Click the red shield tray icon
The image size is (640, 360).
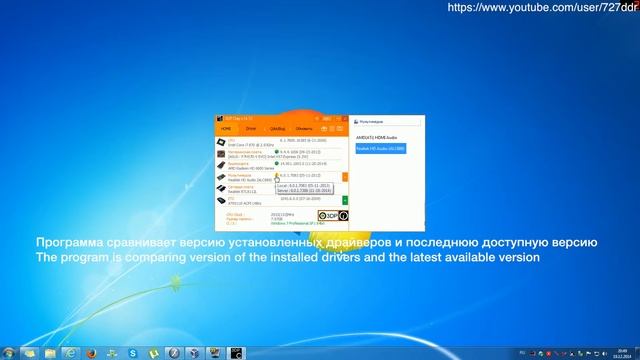(549, 353)
